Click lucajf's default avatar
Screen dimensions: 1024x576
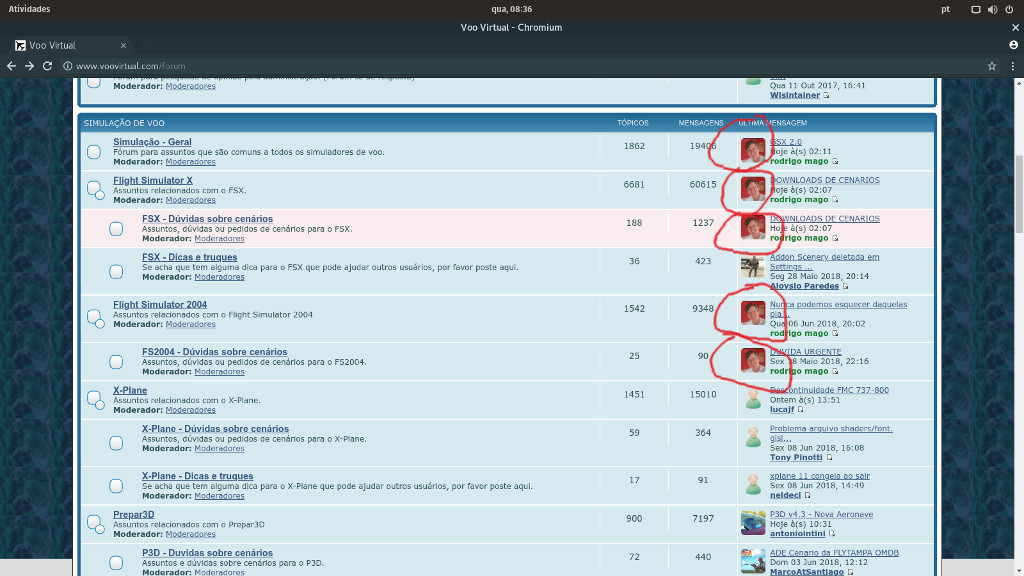[753, 399]
